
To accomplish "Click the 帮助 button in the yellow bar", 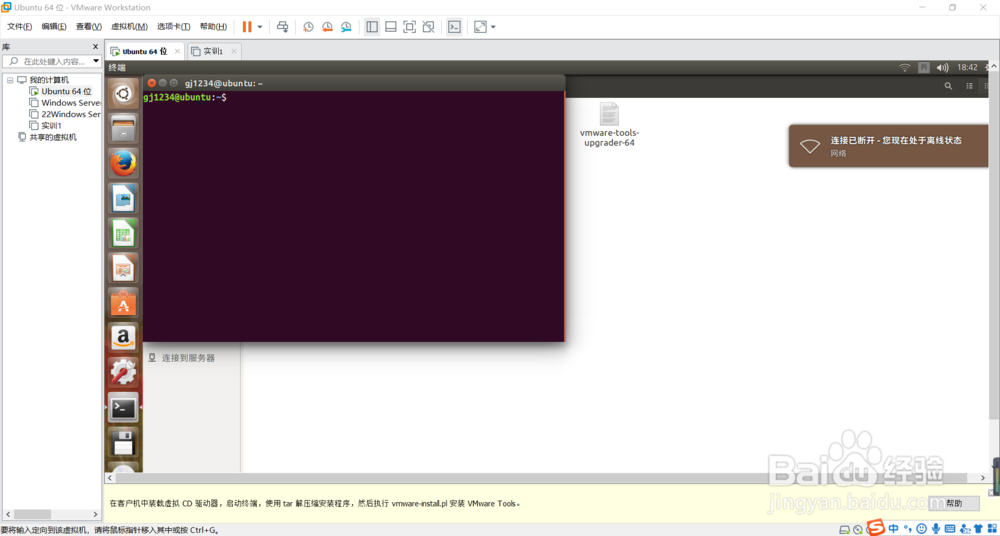I will (953, 503).
